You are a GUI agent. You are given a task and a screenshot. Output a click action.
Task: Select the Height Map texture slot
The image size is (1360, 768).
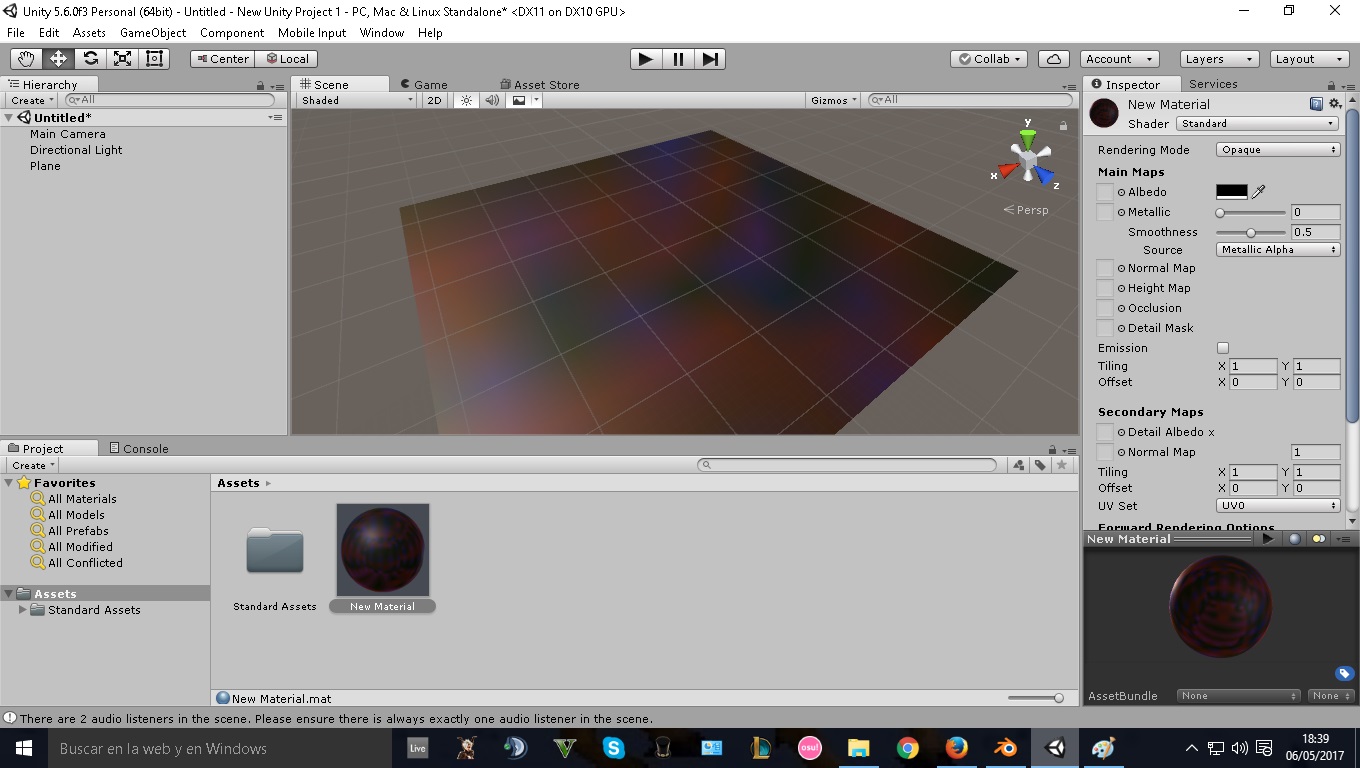coord(1105,288)
